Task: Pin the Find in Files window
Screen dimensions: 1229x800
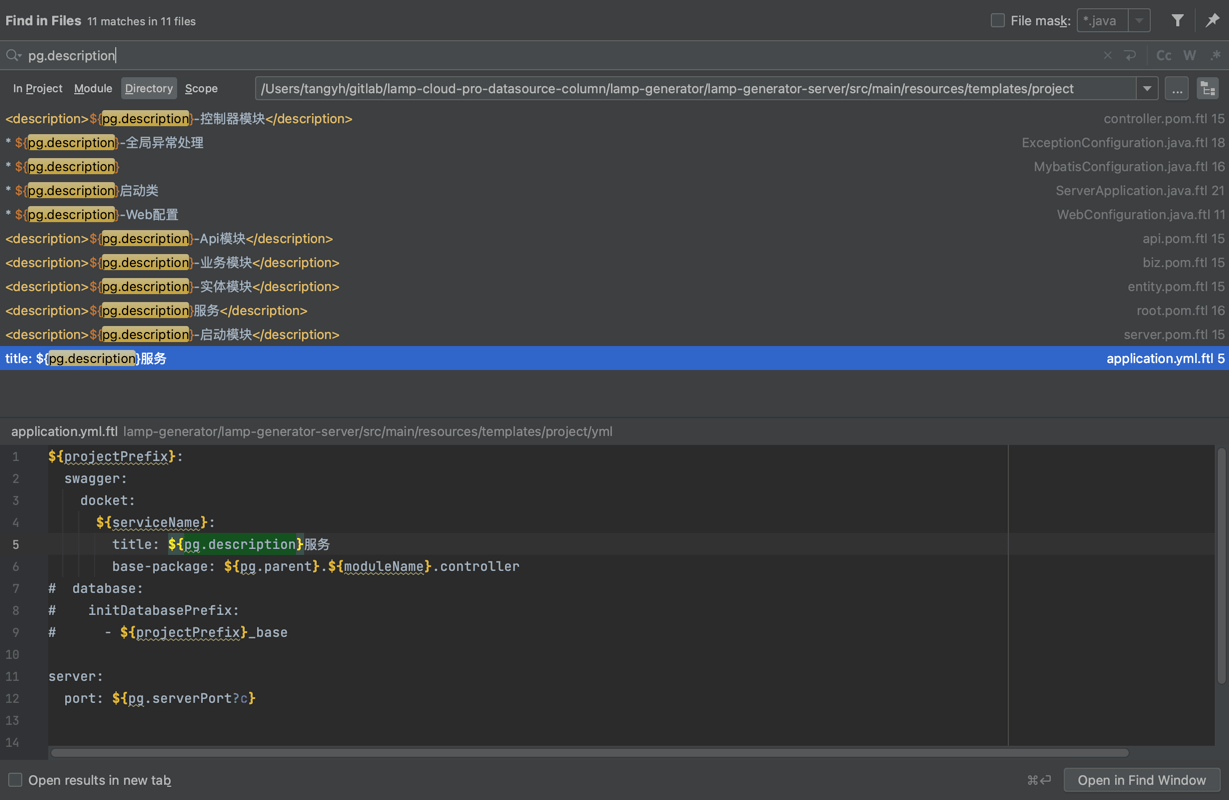Action: tap(1212, 21)
